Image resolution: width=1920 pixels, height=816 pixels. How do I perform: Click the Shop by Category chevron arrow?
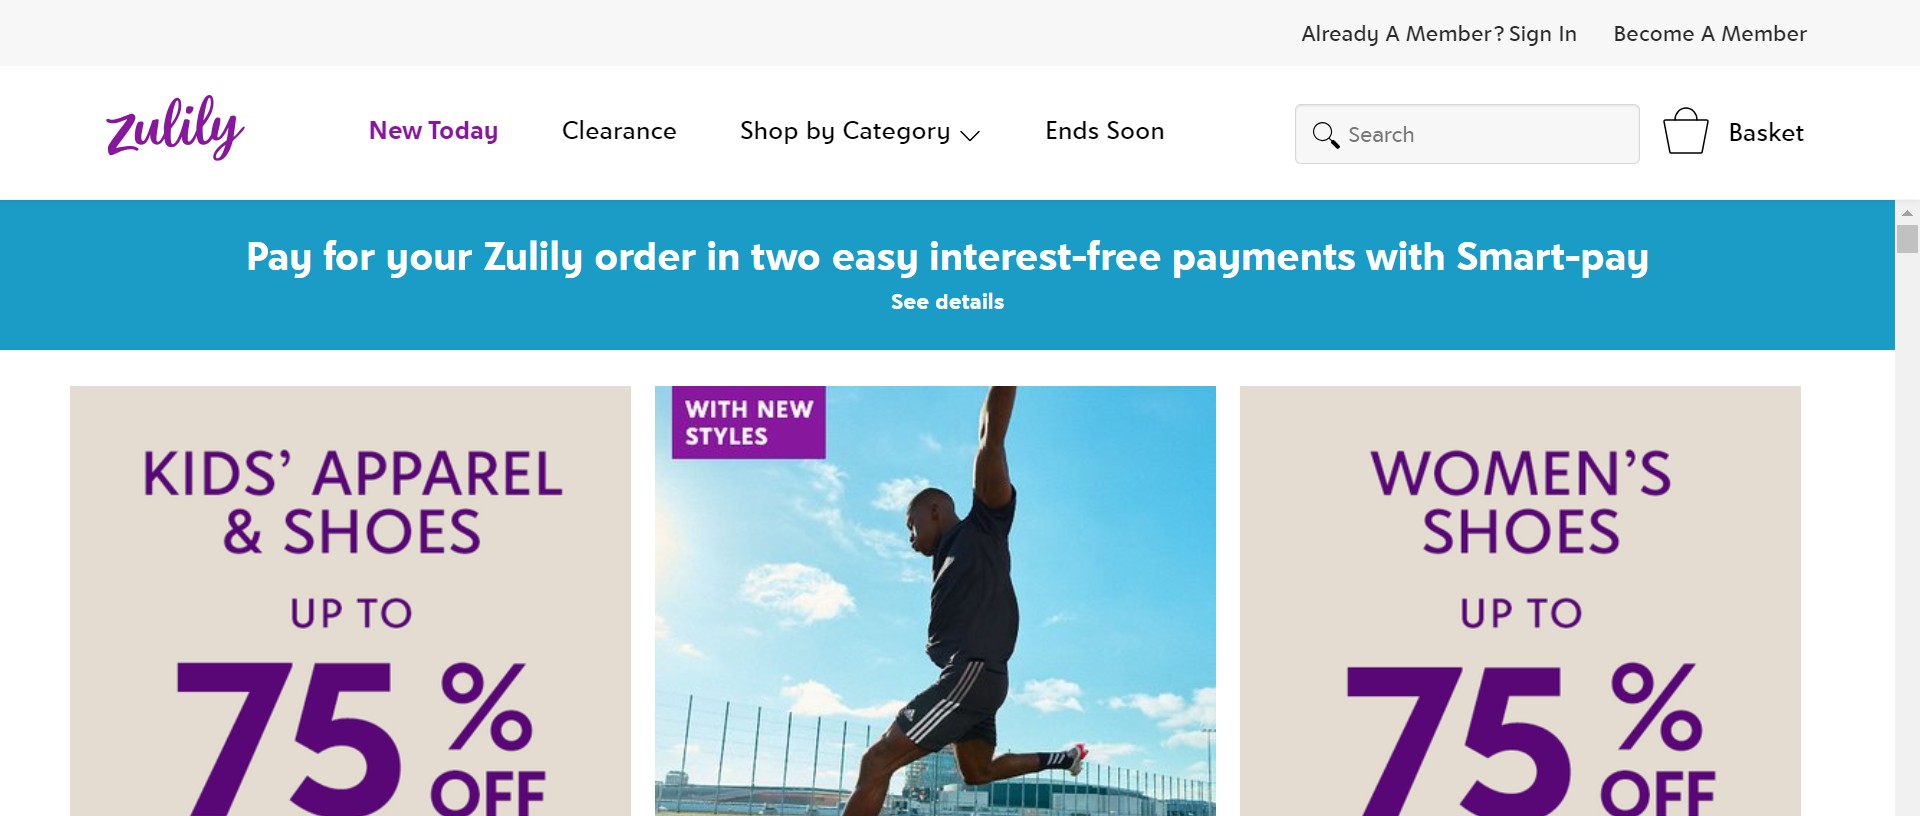tap(969, 135)
